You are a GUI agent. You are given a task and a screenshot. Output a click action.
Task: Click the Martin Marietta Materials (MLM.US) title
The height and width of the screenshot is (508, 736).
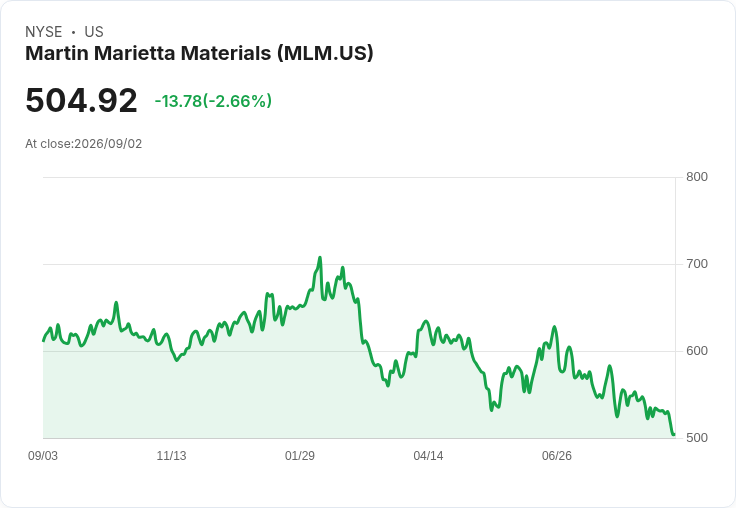(x=199, y=53)
